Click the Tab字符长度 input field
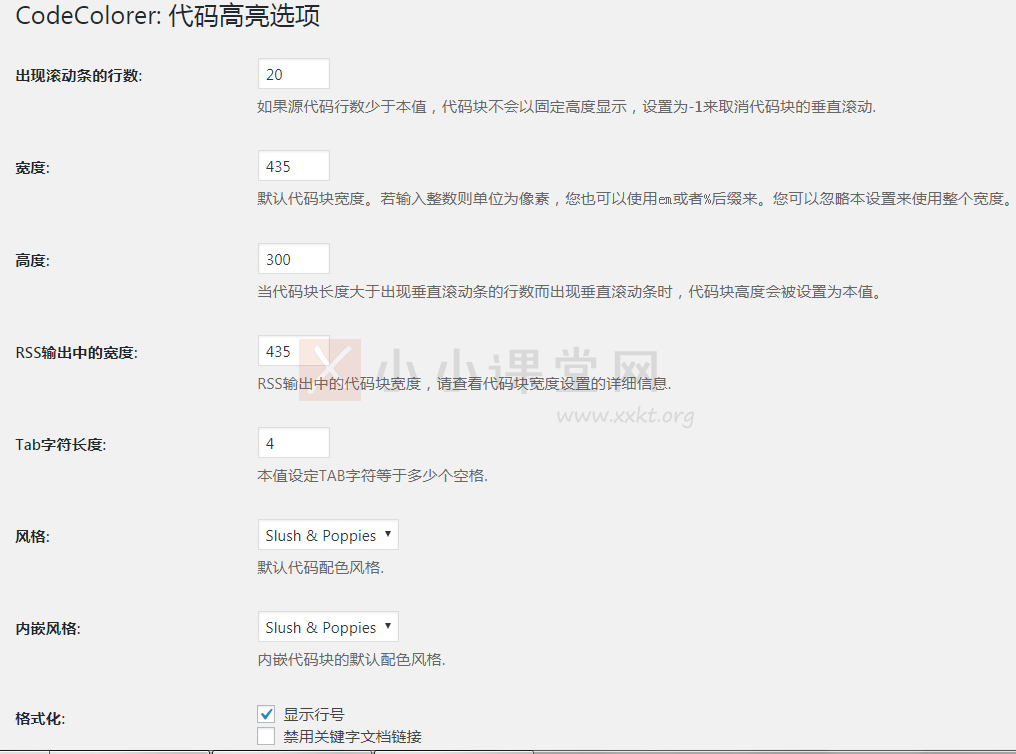Screen dimensions: 1016x754 pyautogui.click(x=294, y=443)
